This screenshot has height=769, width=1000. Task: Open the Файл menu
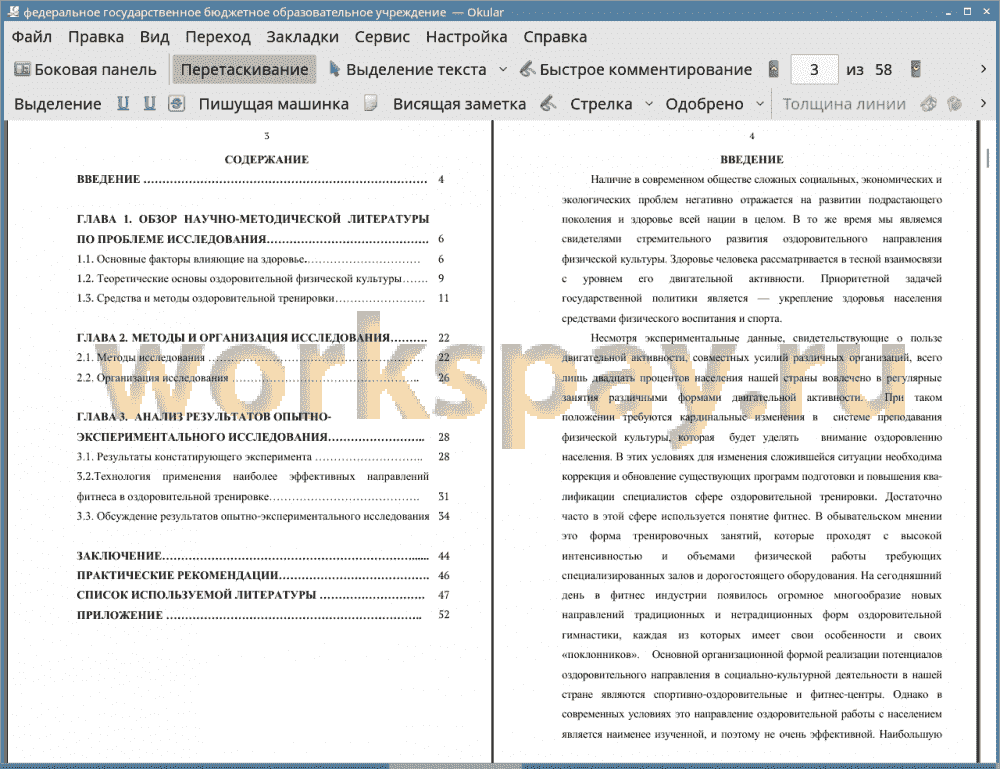[x=31, y=37]
